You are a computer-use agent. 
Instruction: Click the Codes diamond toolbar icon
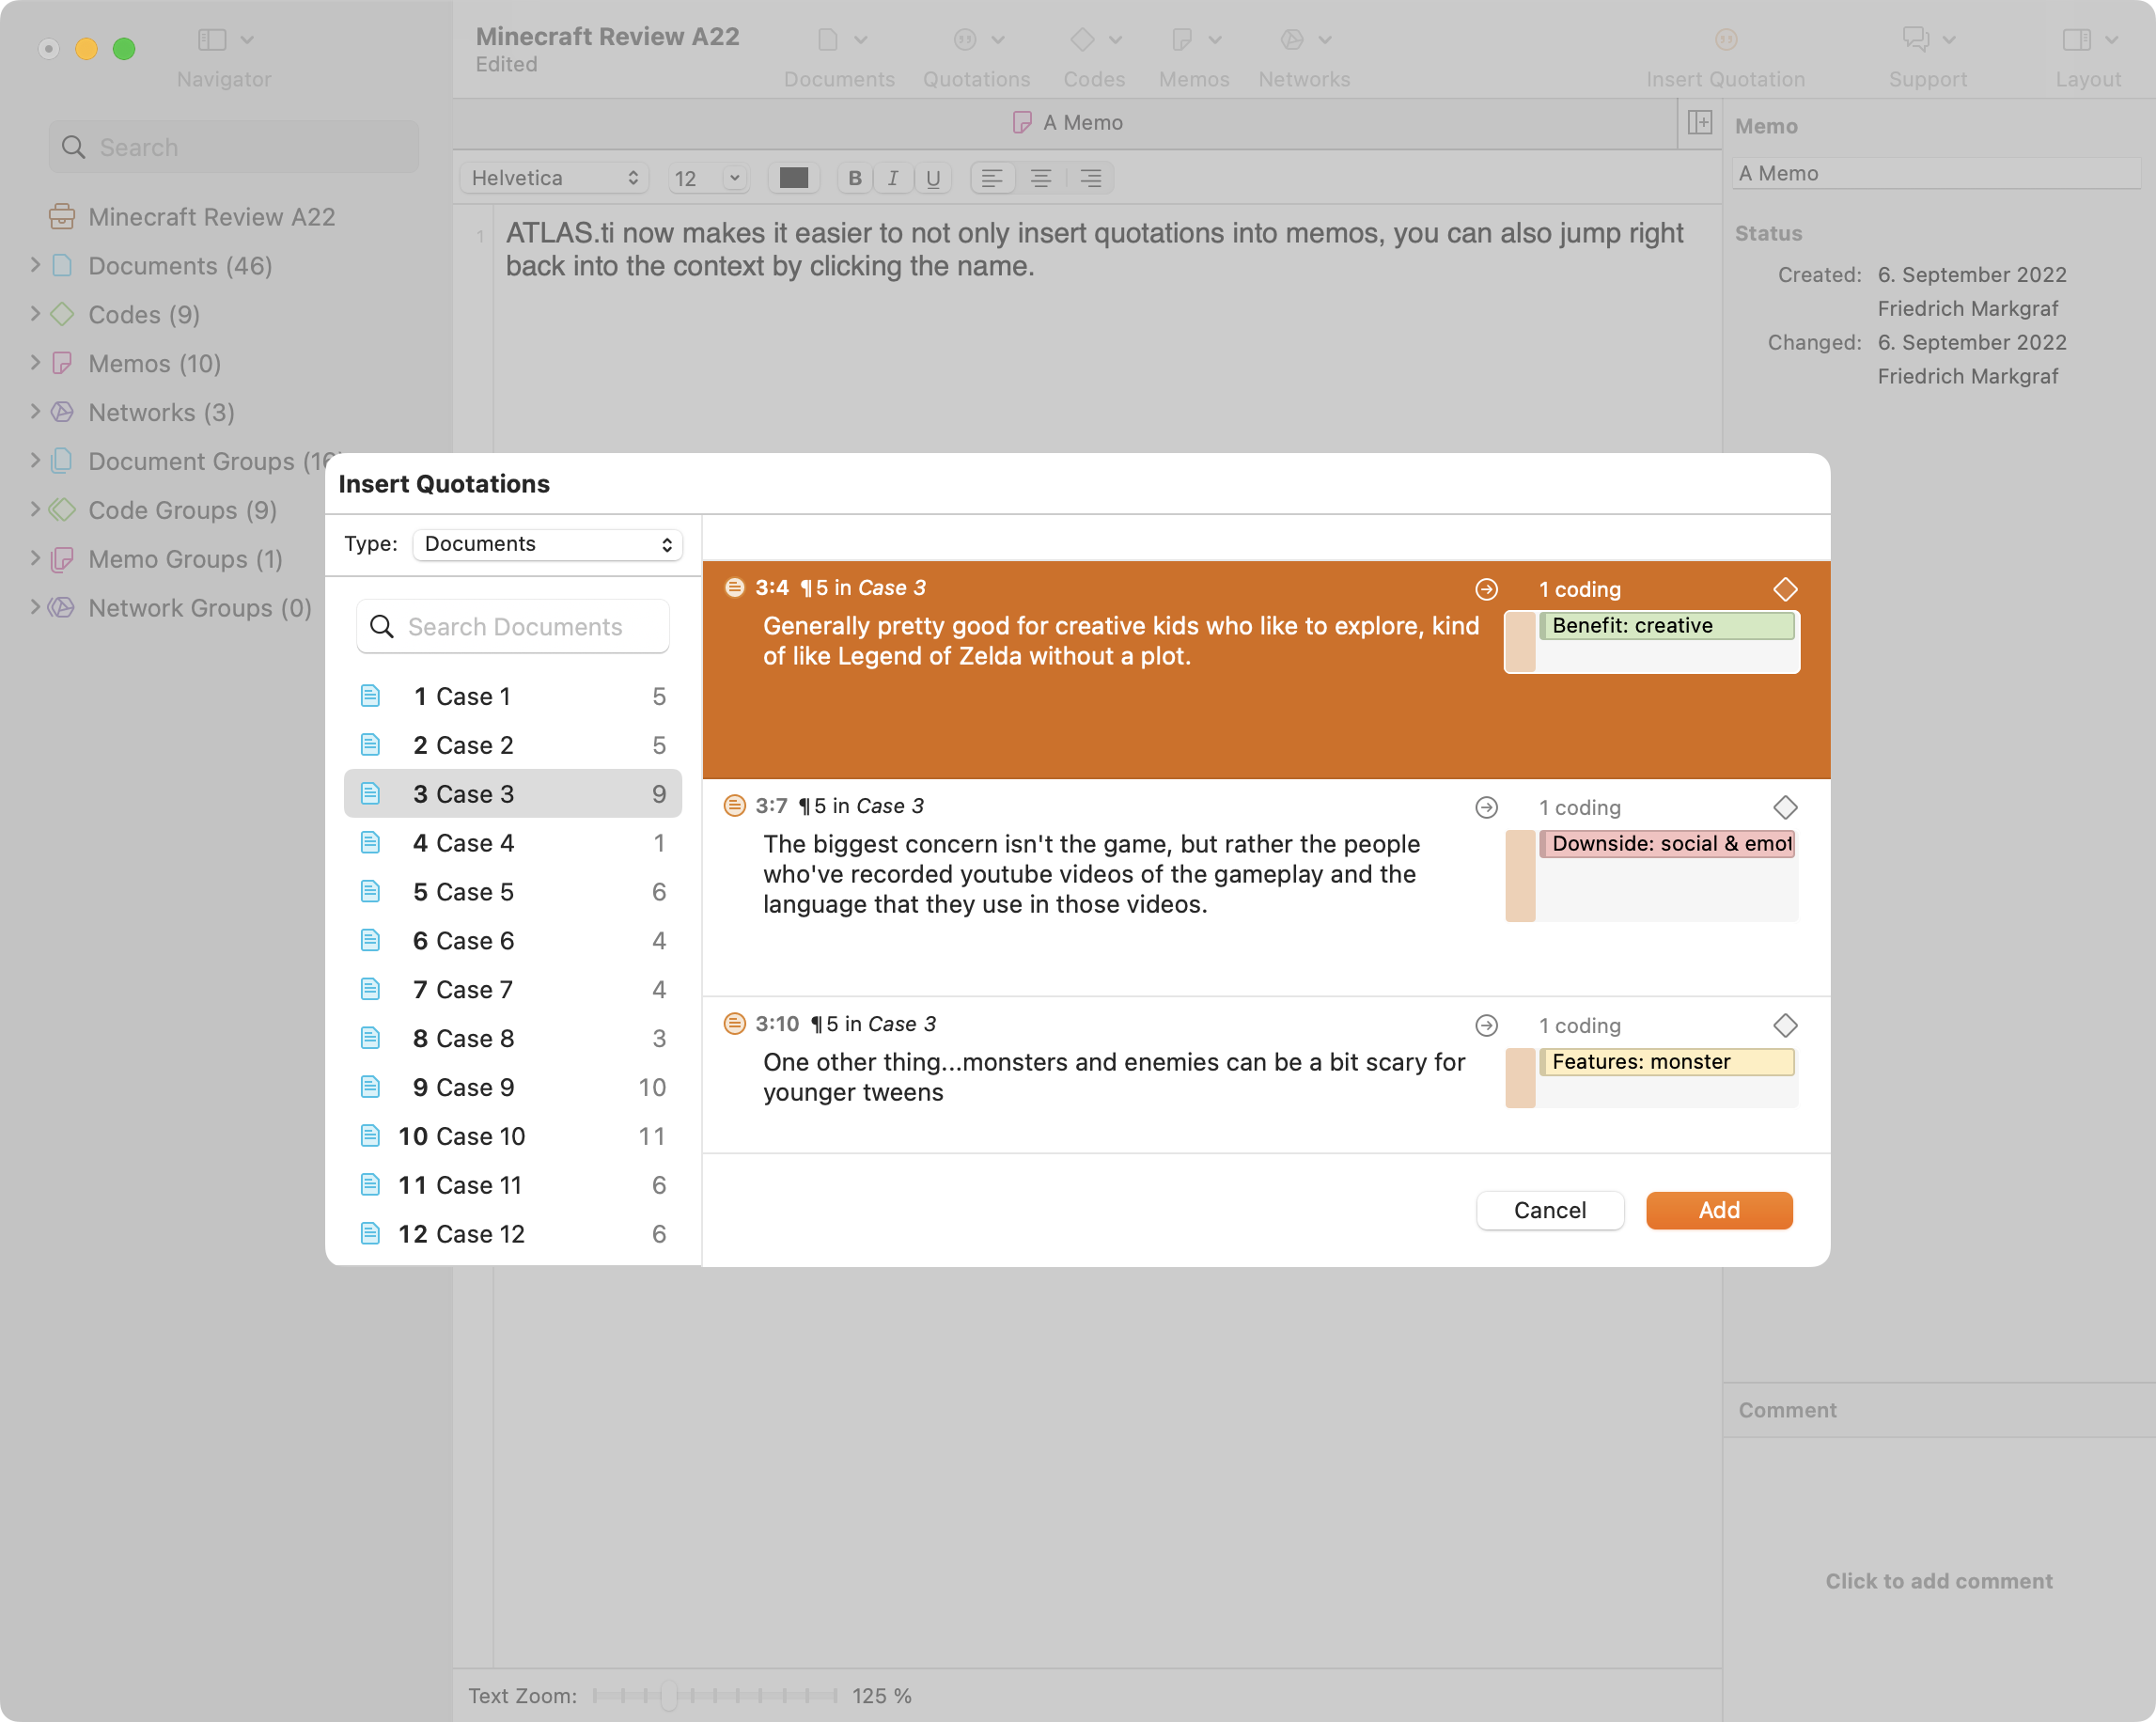point(1082,40)
